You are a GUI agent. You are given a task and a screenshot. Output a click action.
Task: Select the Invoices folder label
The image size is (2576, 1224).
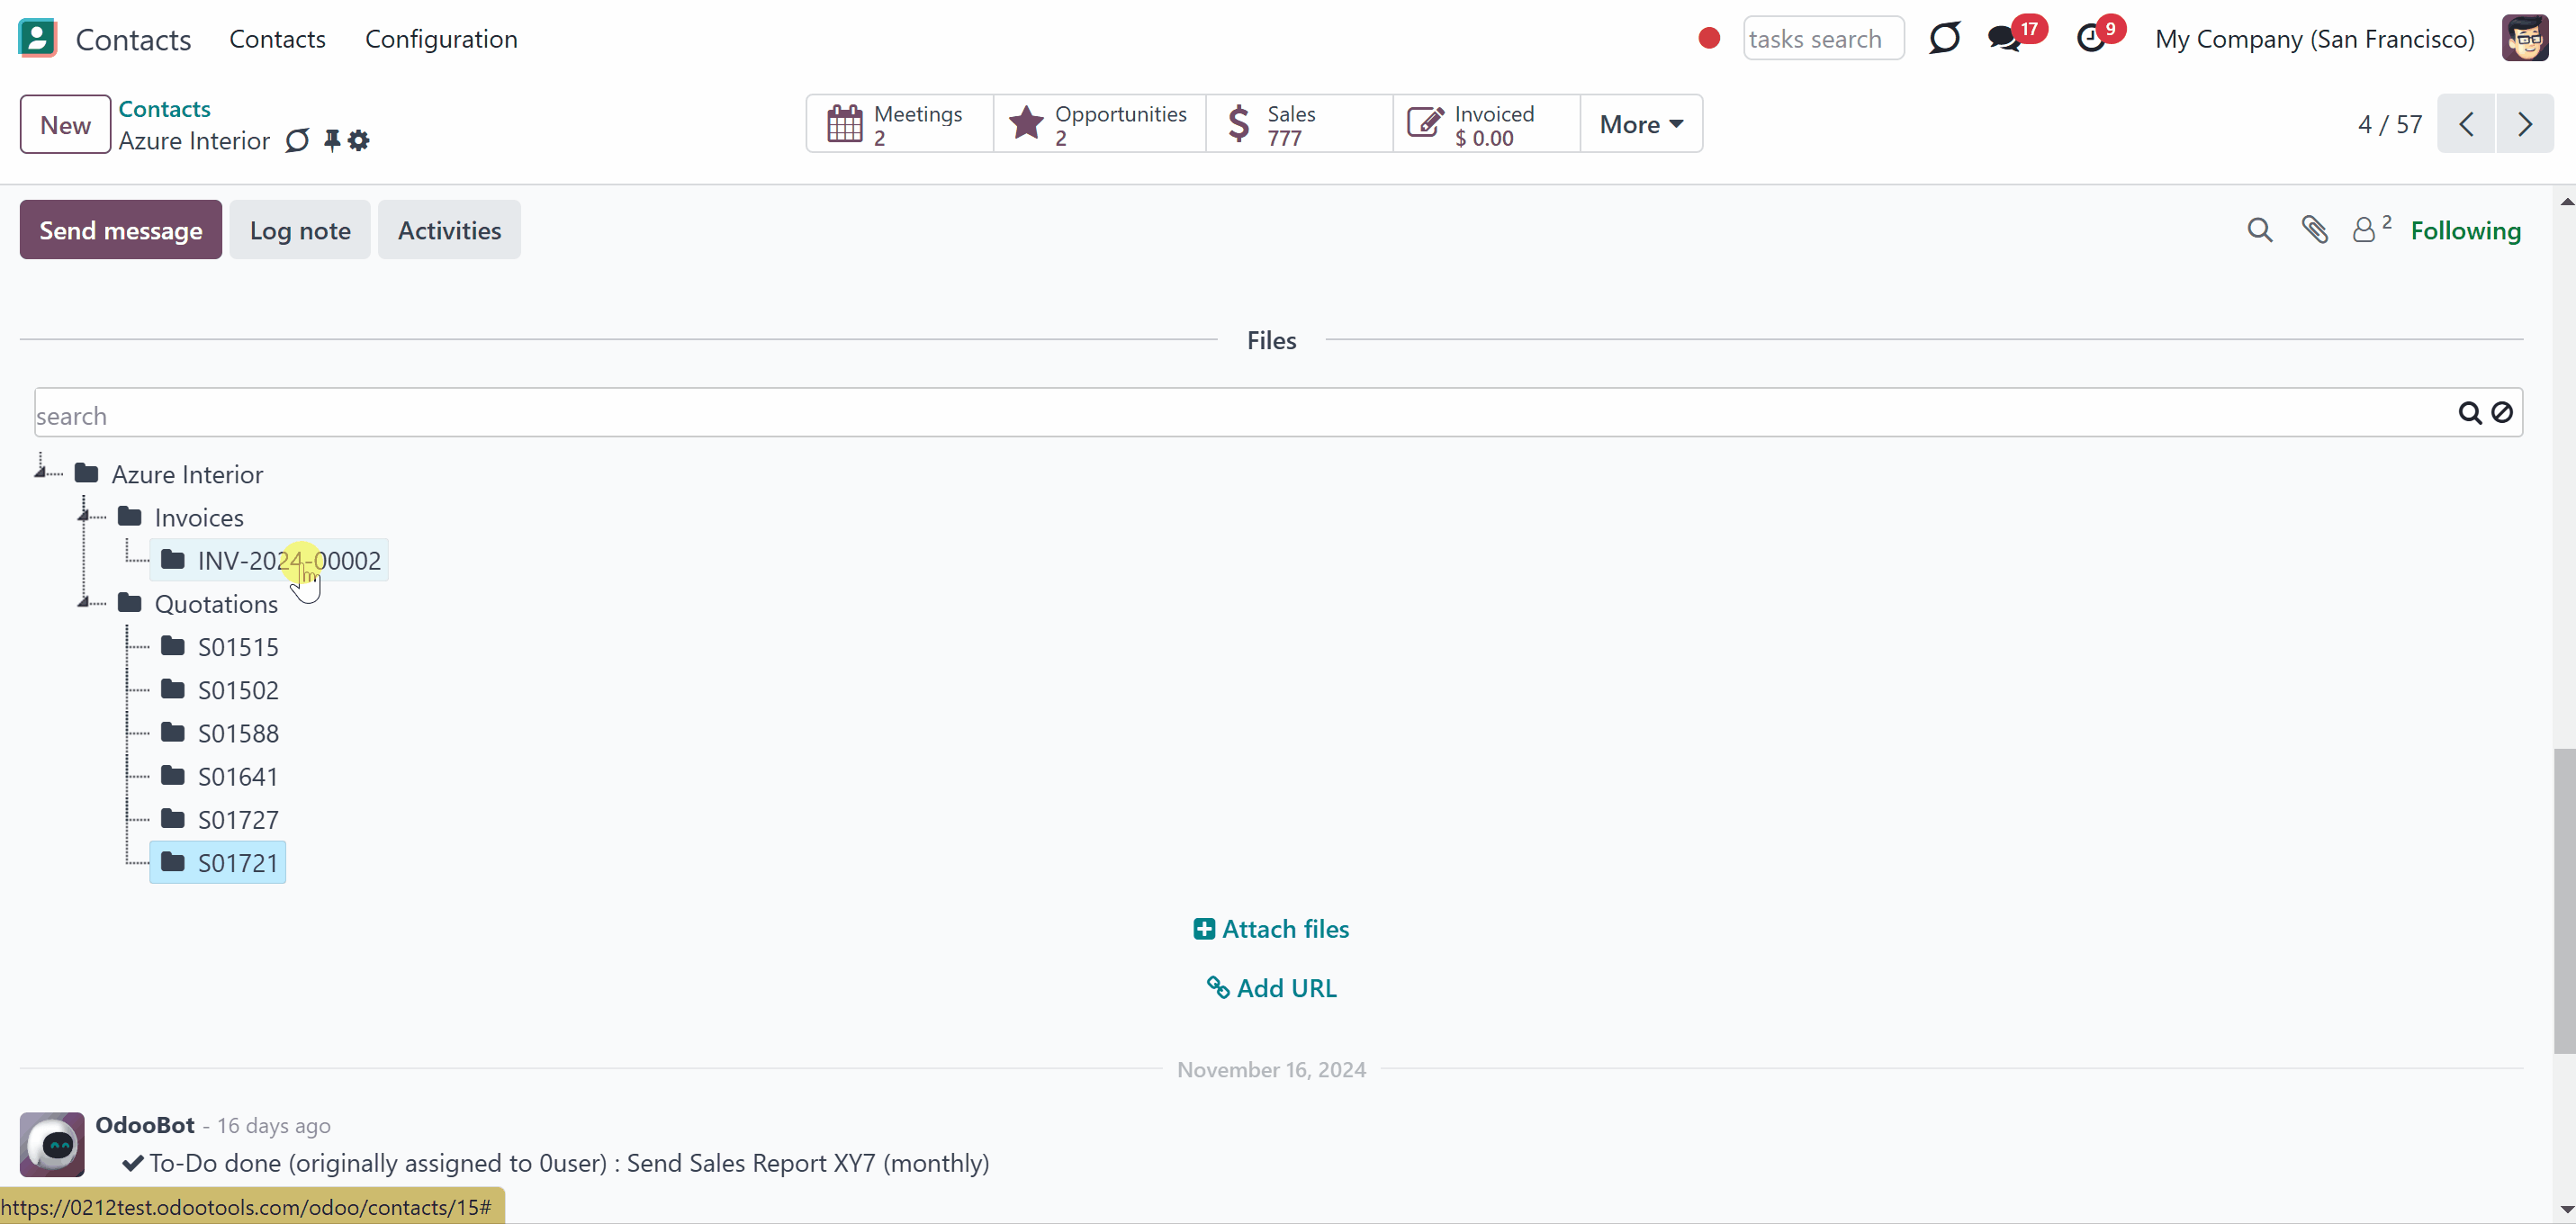pos(199,517)
